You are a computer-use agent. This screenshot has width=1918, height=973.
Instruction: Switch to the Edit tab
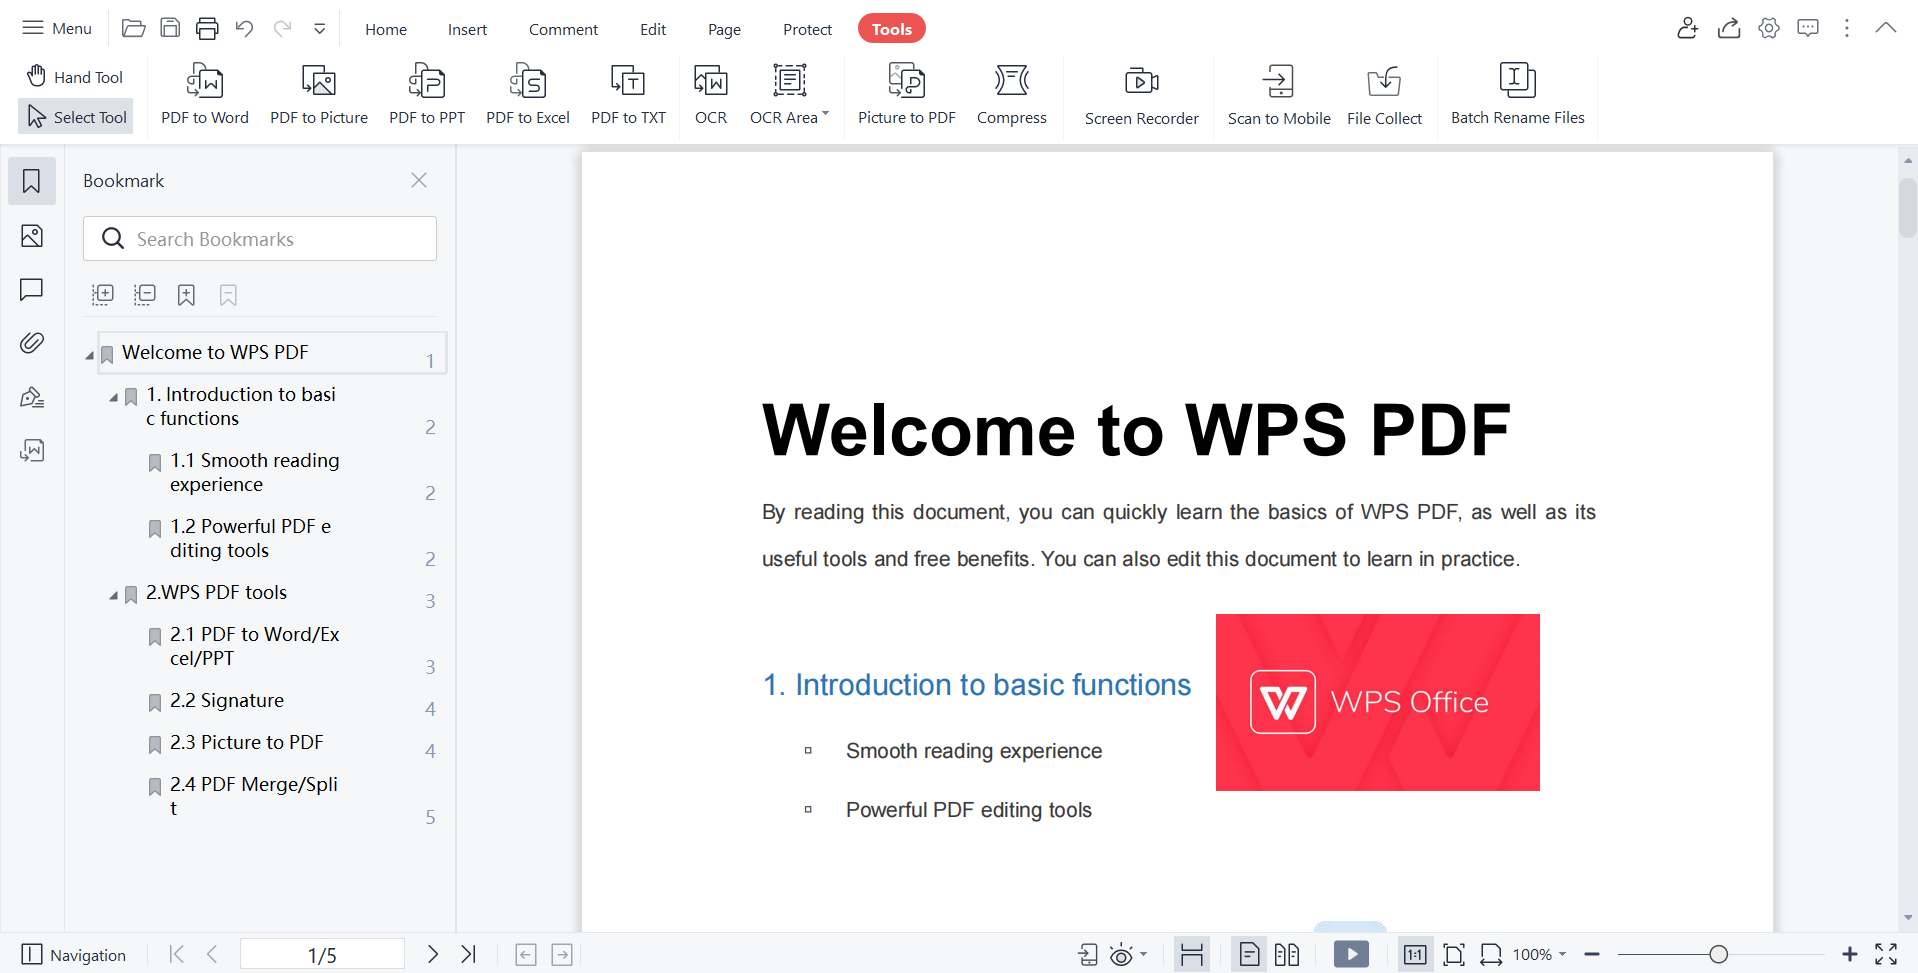click(x=653, y=29)
